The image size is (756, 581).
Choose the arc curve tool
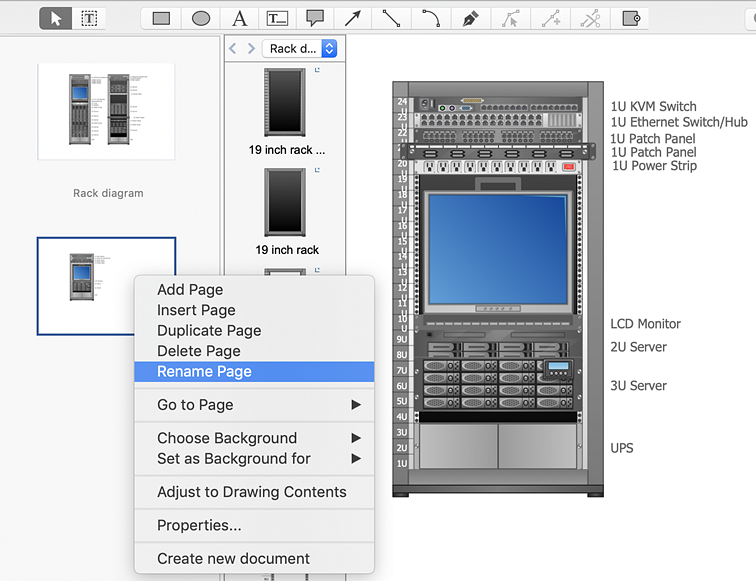pyautogui.click(x=430, y=18)
